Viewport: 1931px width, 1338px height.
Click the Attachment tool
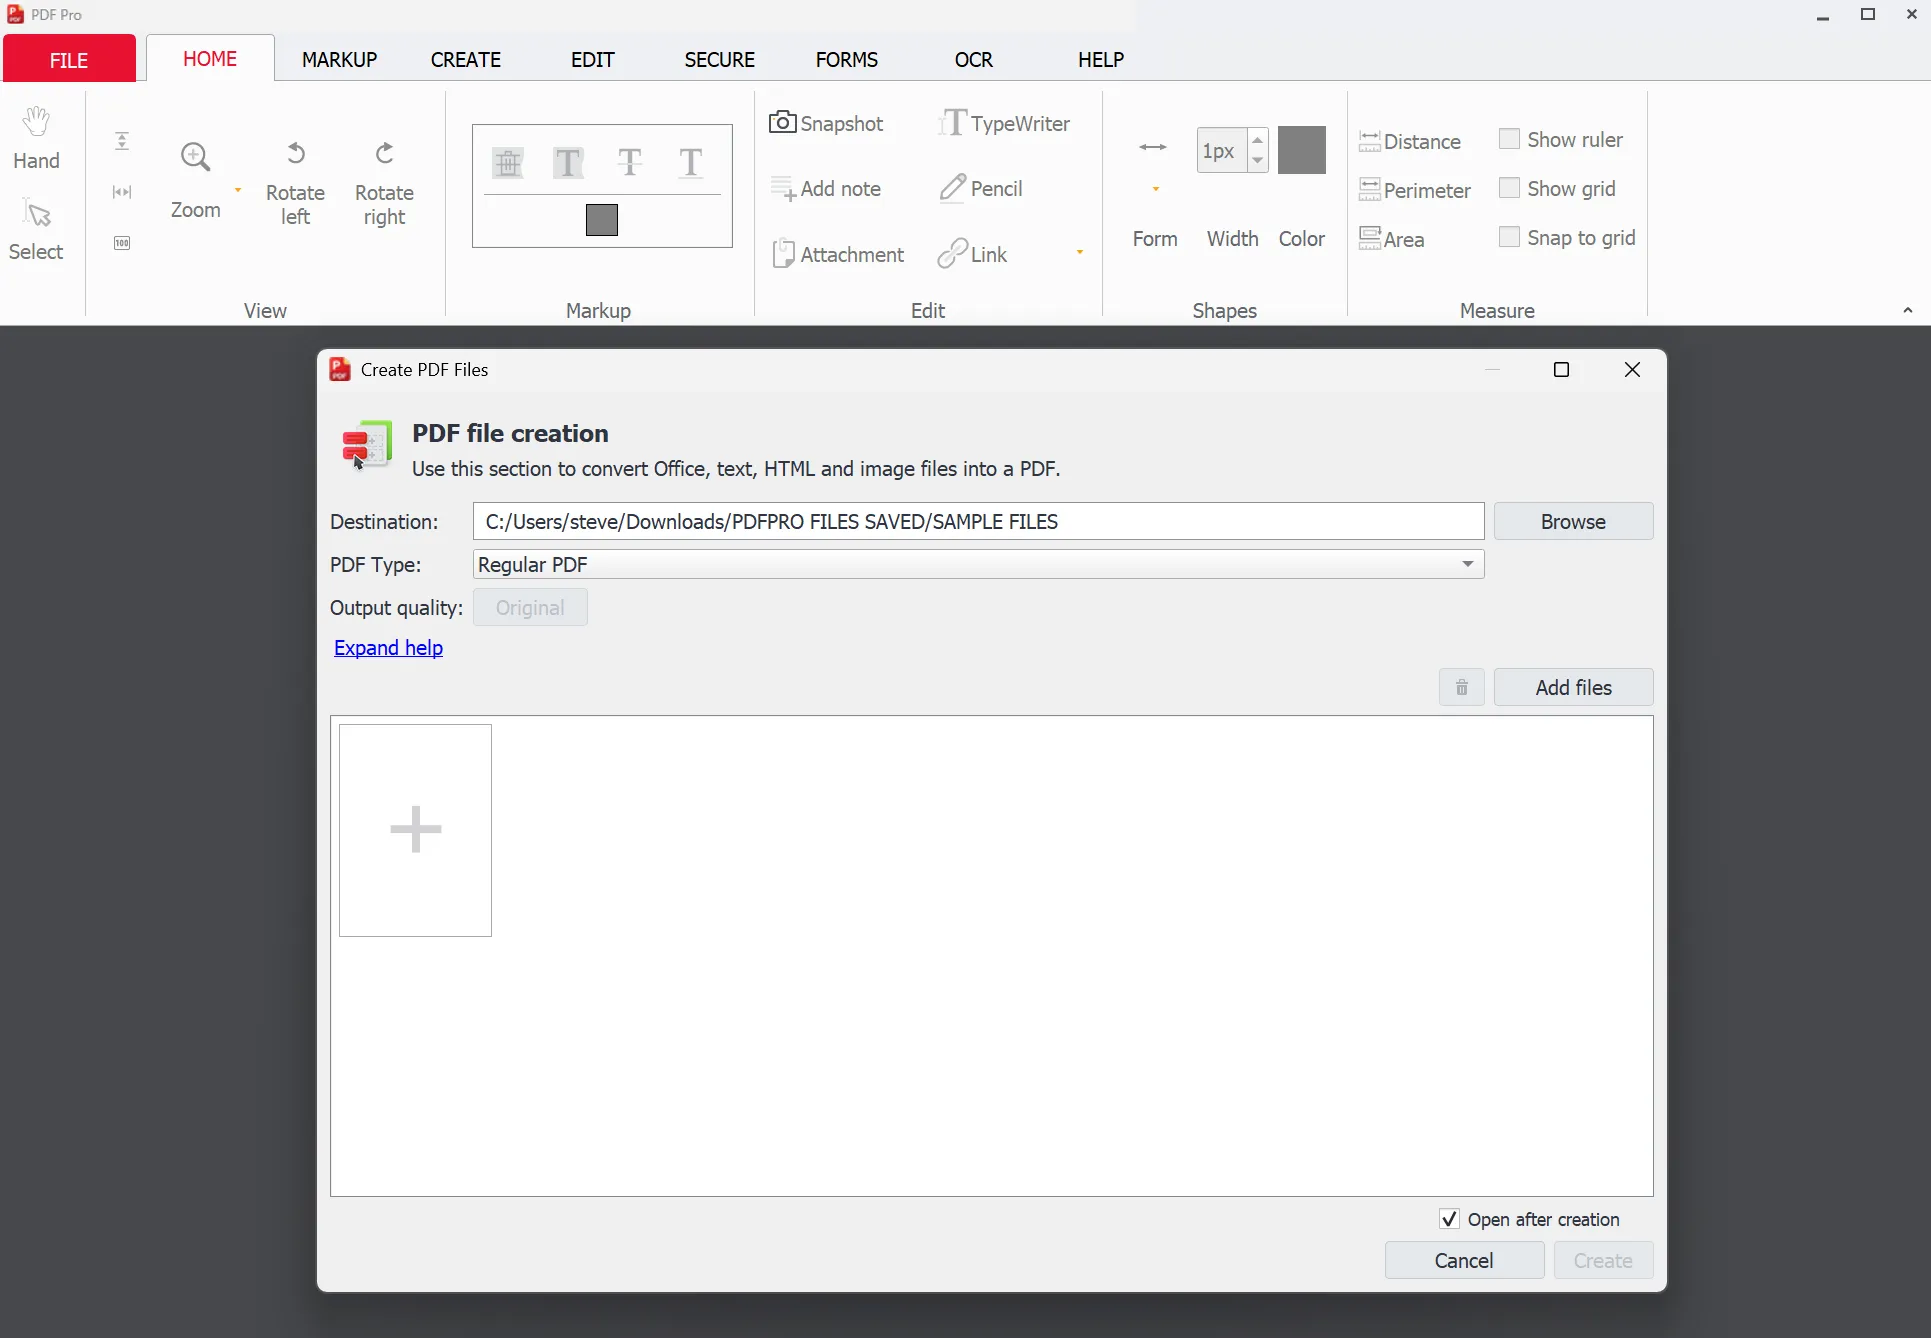838,254
